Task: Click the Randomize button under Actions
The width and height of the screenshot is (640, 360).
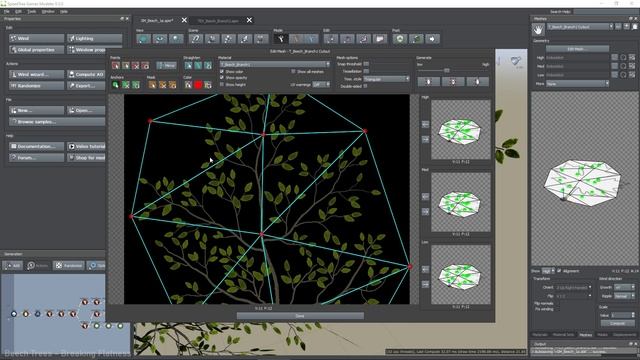Action: coord(37,86)
